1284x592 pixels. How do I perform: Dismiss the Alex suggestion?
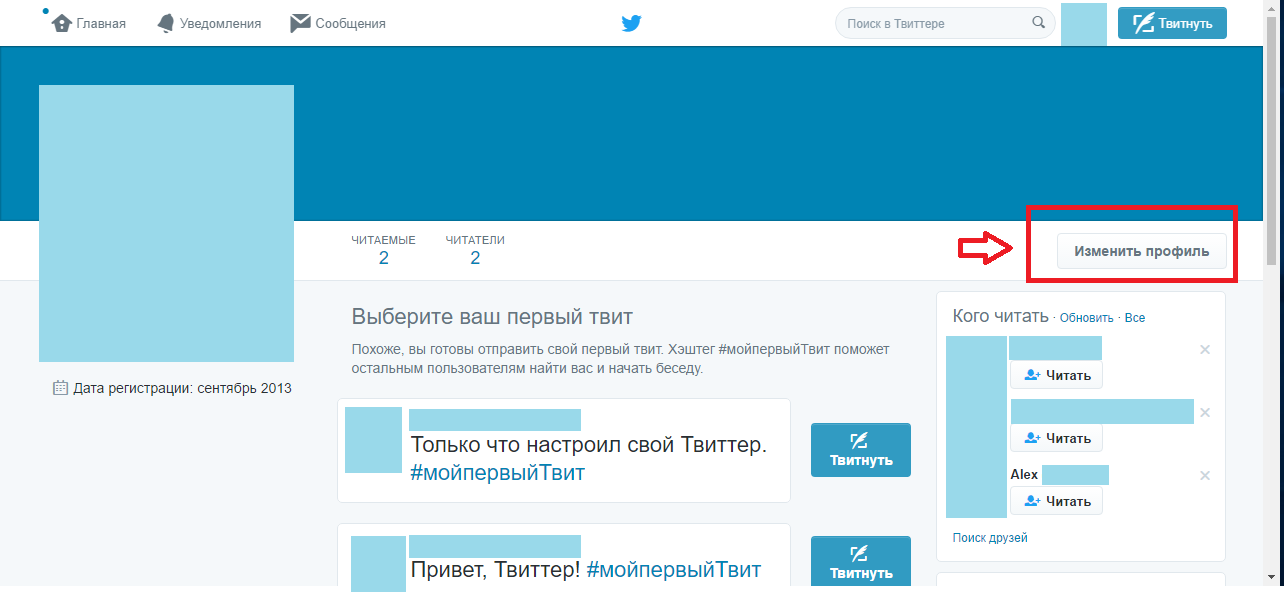(x=1205, y=475)
